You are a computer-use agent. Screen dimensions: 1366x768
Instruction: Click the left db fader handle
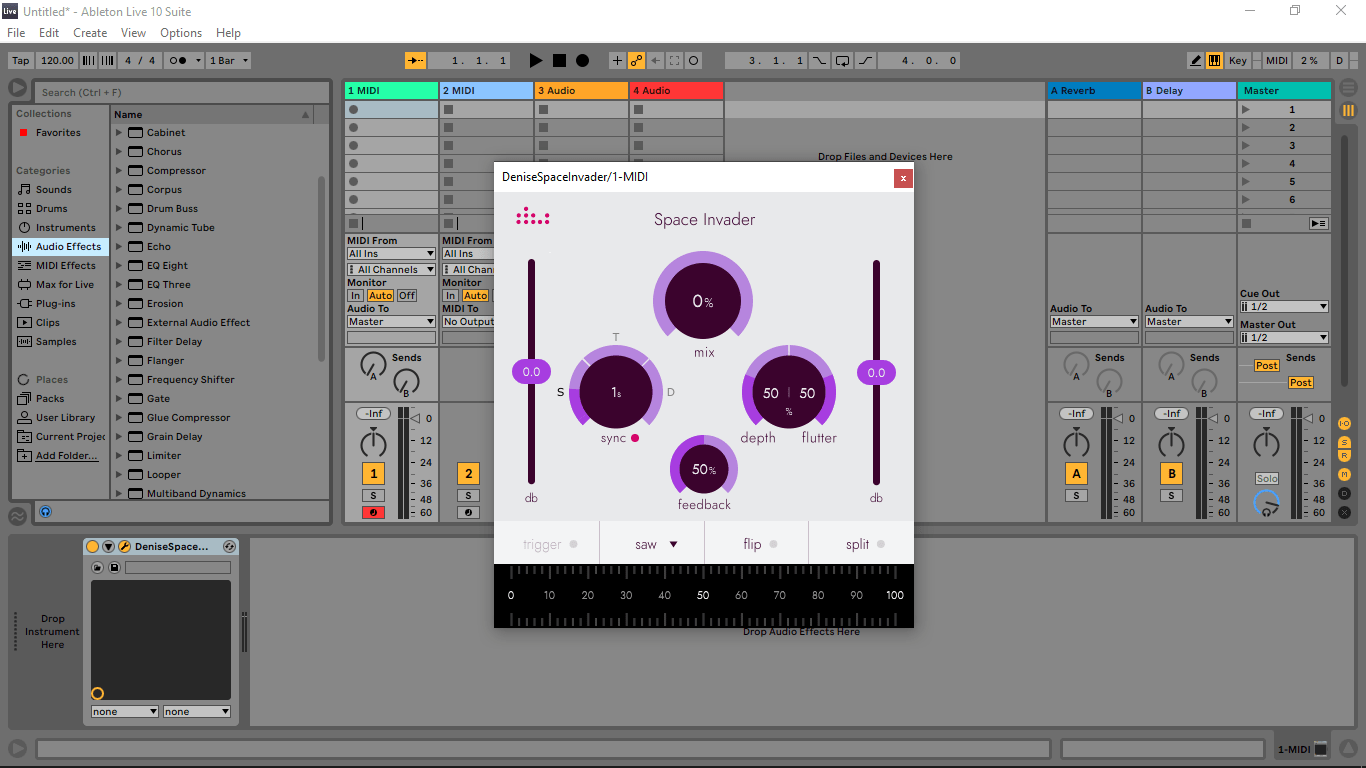click(531, 372)
